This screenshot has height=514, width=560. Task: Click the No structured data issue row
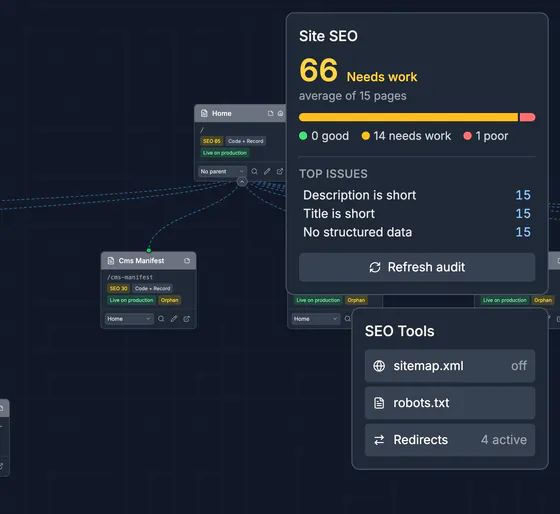417,232
